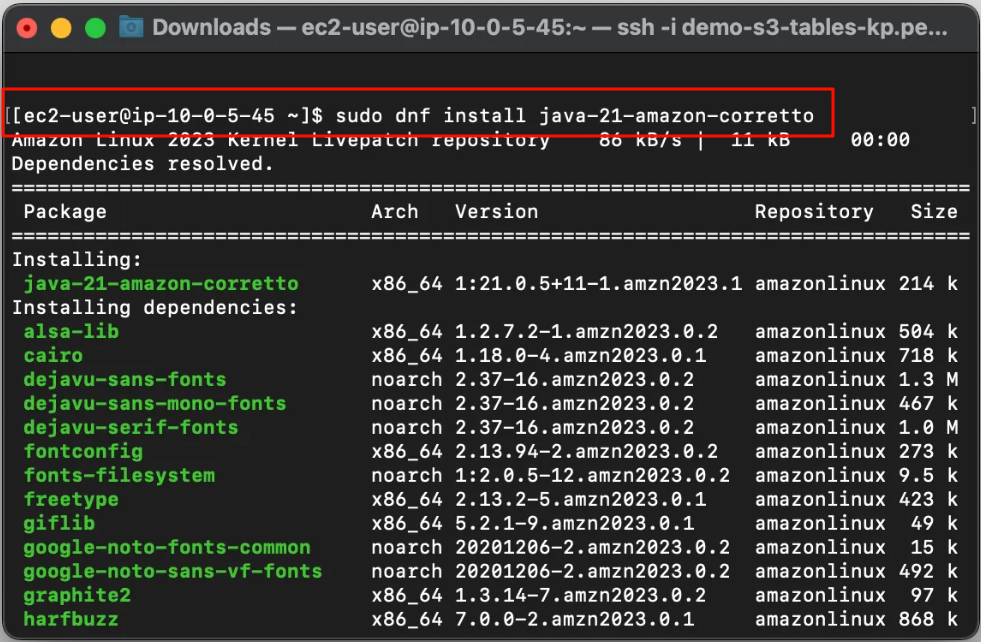Click the 1.0 M size value
This screenshot has height=642, width=981.
click(x=928, y=427)
